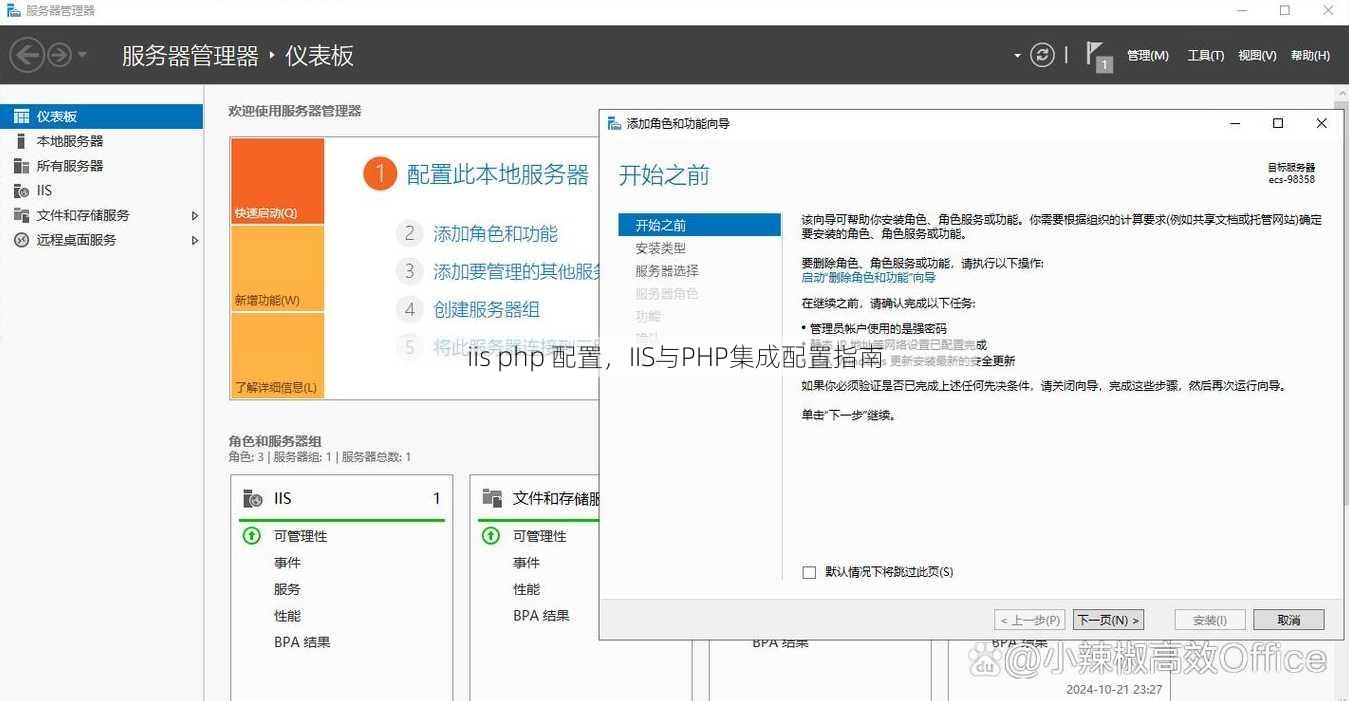1349x701 pixels.
Task: Click the IIS role tile icon
Action: tap(254, 498)
